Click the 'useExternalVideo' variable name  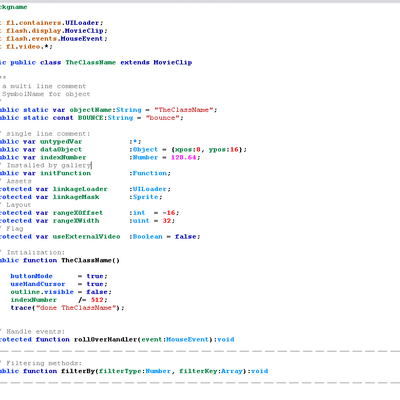pyautogui.click(x=86, y=237)
